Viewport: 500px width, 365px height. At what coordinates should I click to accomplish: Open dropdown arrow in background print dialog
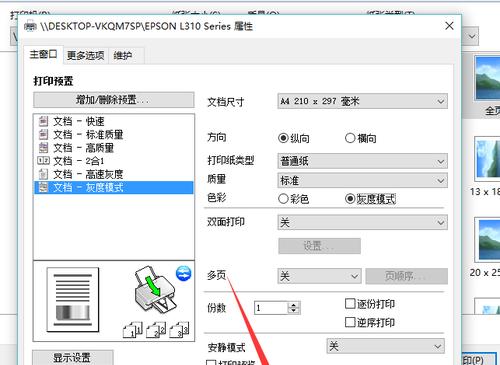(472, 36)
